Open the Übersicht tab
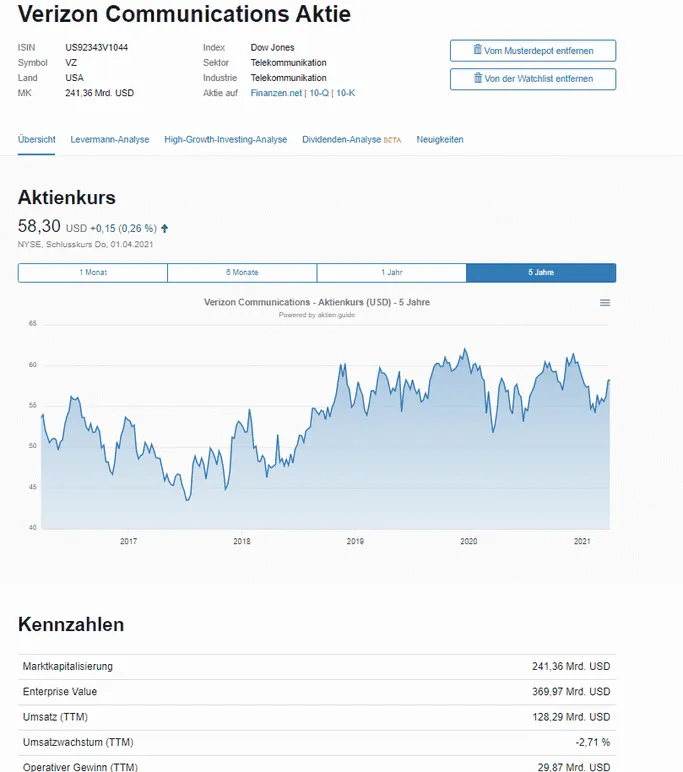This screenshot has height=772, width=683. [x=36, y=140]
